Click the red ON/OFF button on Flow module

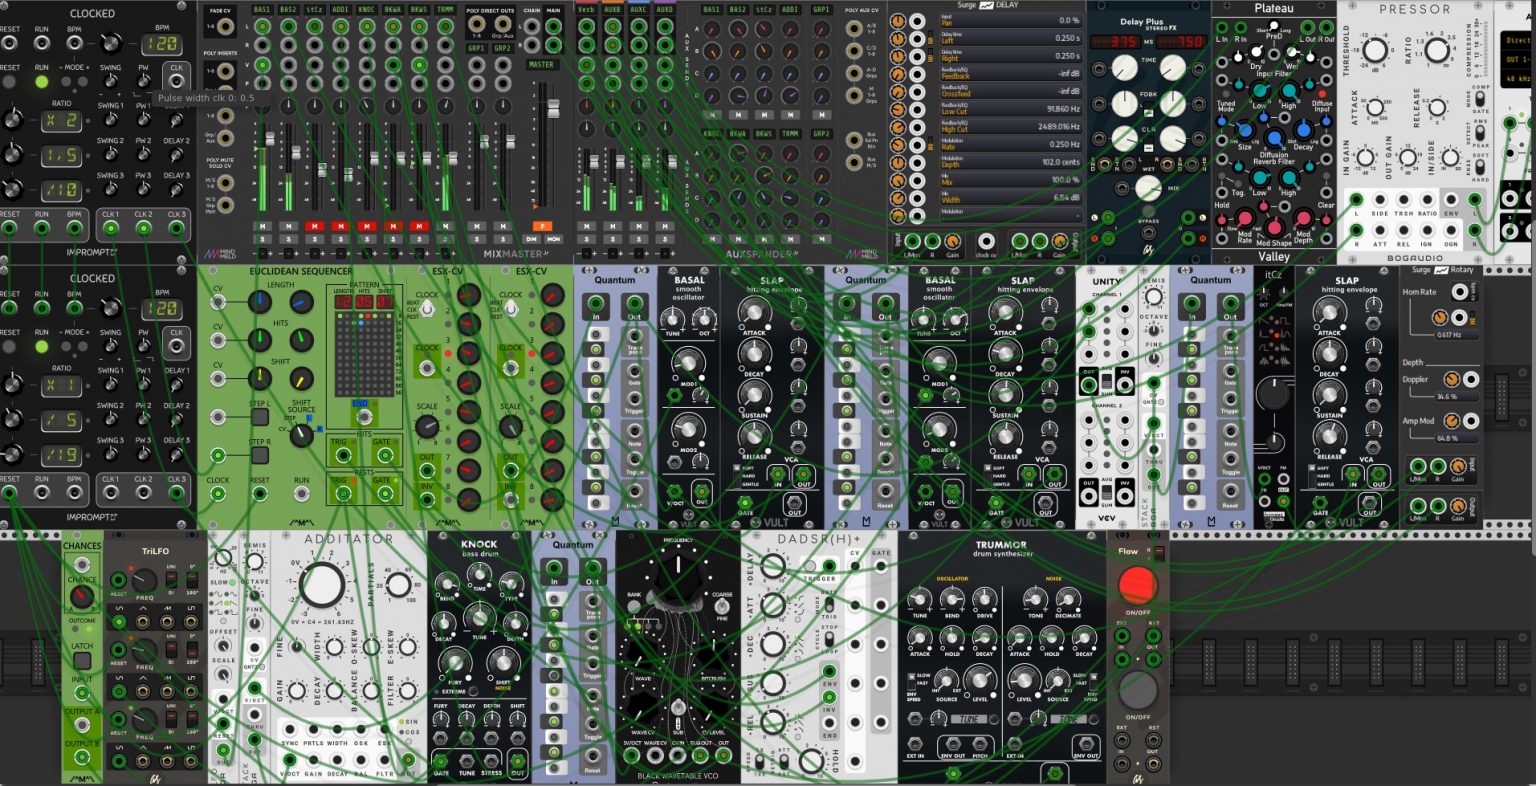pyautogui.click(x=1137, y=586)
